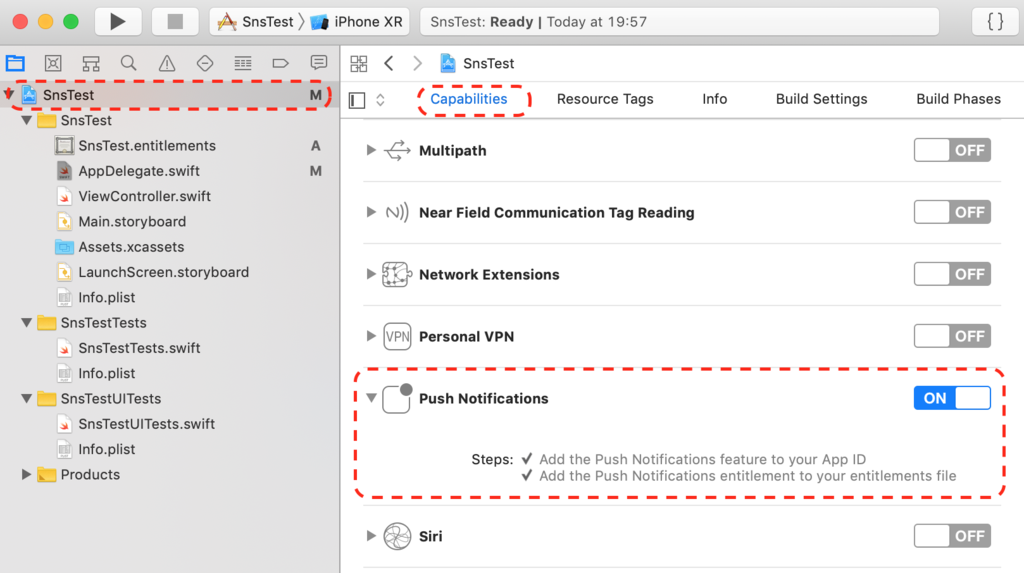1024x573 pixels.
Task: Switch to the Capabilities tab
Action: (468, 99)
